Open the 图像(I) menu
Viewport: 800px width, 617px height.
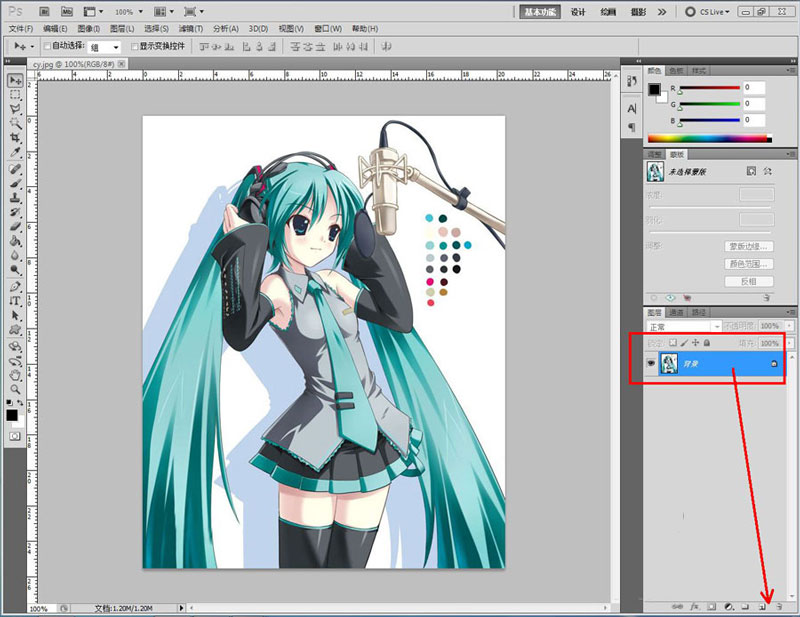pyautogui.click(x=89, y=29)
